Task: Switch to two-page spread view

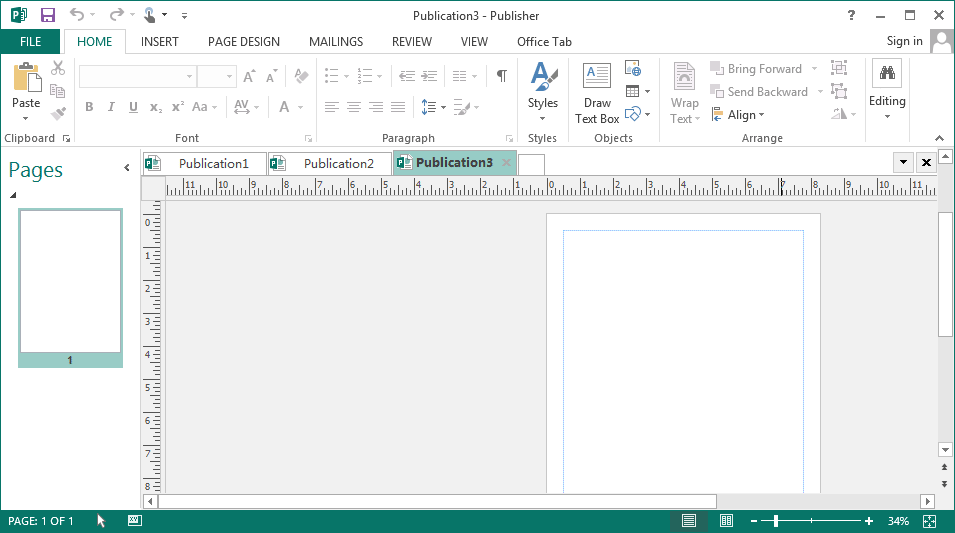Action: (727, 521)
